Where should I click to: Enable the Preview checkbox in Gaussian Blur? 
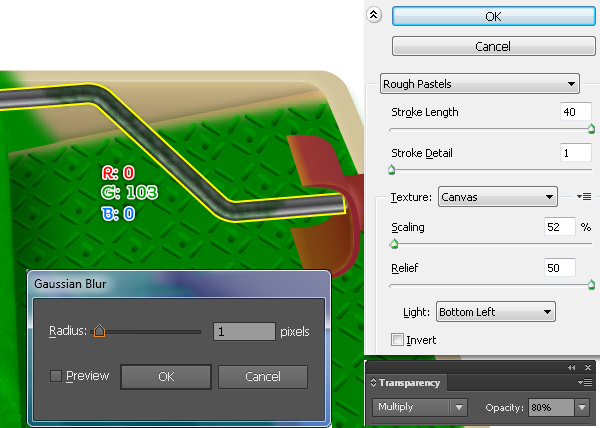pyautogui.click(x=56, y=376)
